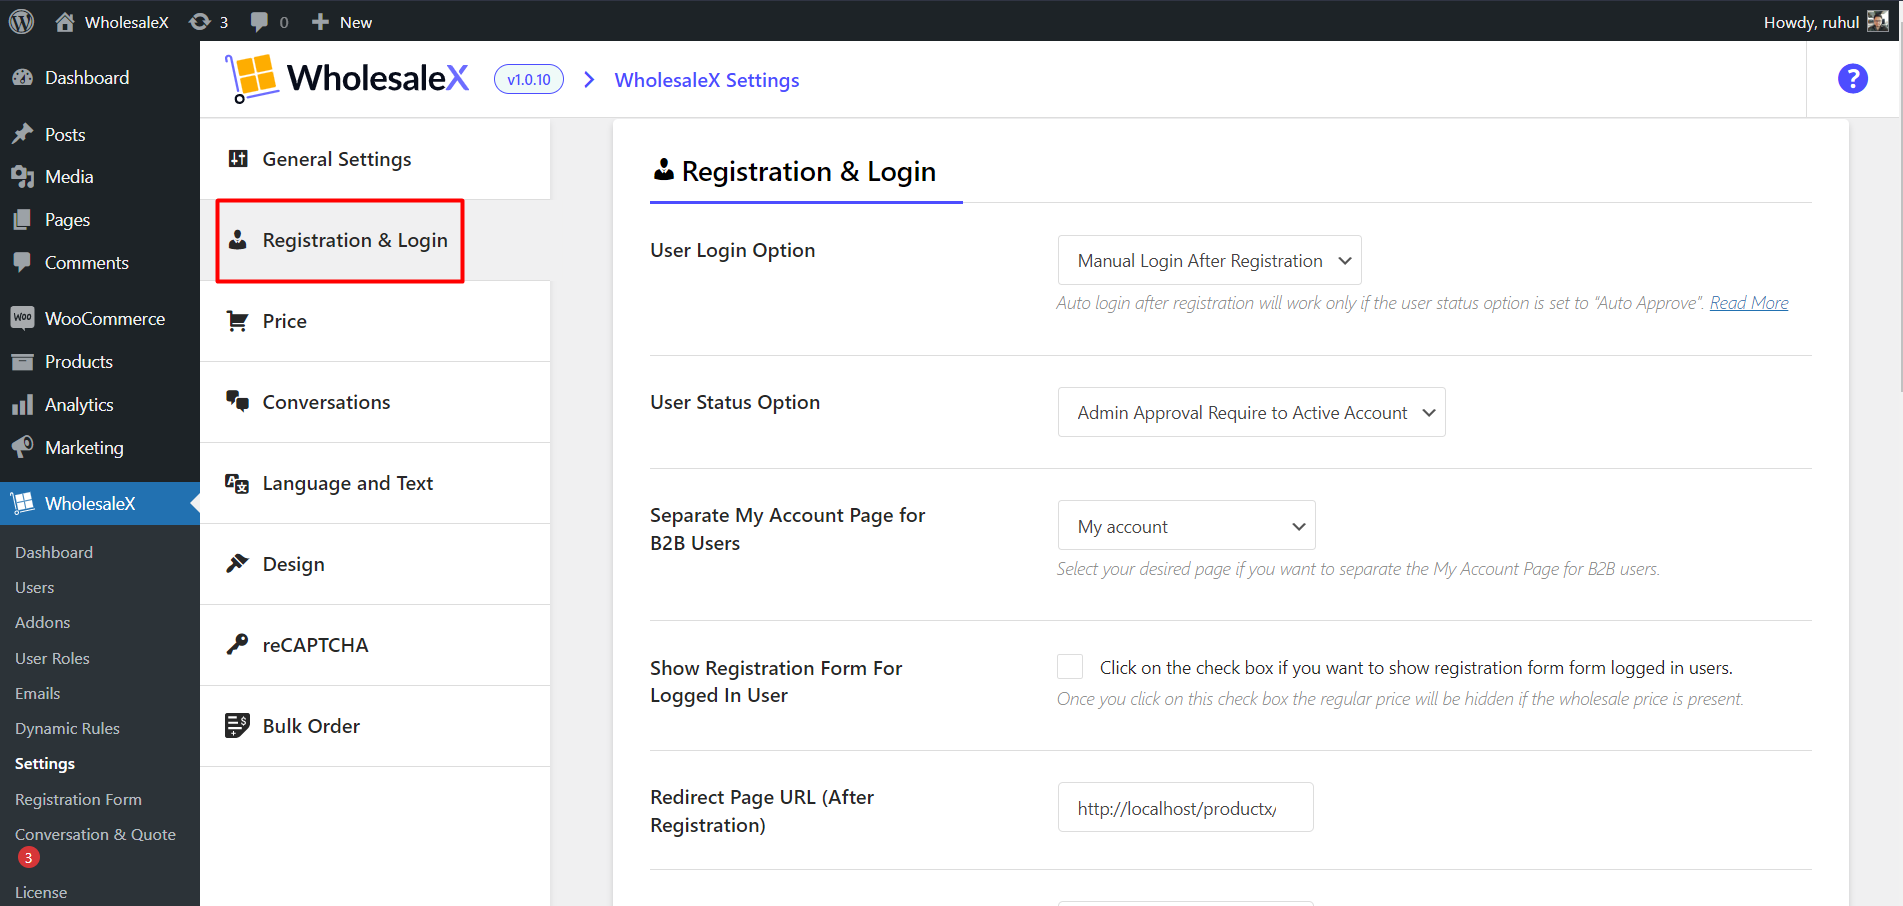Viewport: 1903px width, 906px height.
Task: Click the red 3 notification badge
Action: [28, 858]
